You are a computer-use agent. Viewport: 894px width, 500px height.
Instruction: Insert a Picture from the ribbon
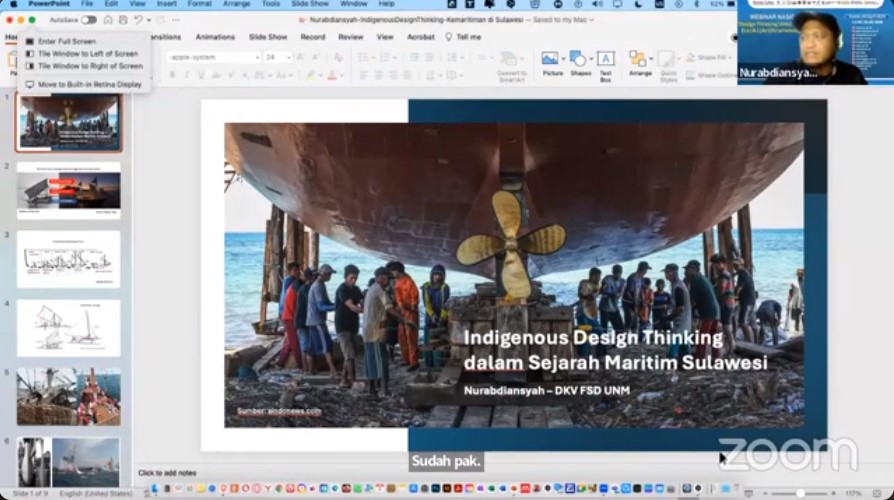click(550, 58)
